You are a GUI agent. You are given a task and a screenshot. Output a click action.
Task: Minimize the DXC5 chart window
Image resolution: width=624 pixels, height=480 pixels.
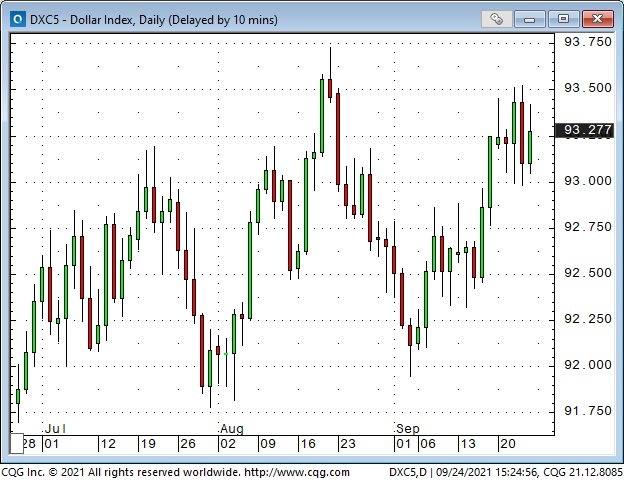click(x=529, y=19)
